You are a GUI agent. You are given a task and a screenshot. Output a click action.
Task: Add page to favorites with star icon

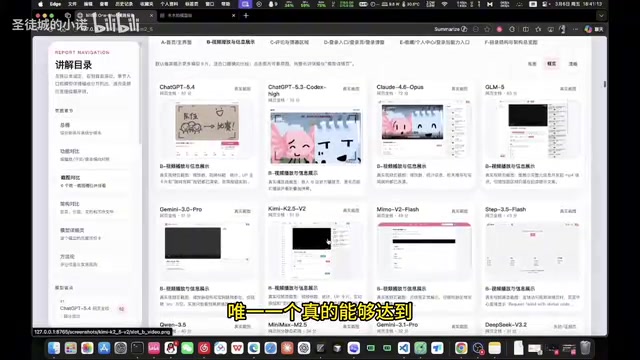(x=487, y=29)
